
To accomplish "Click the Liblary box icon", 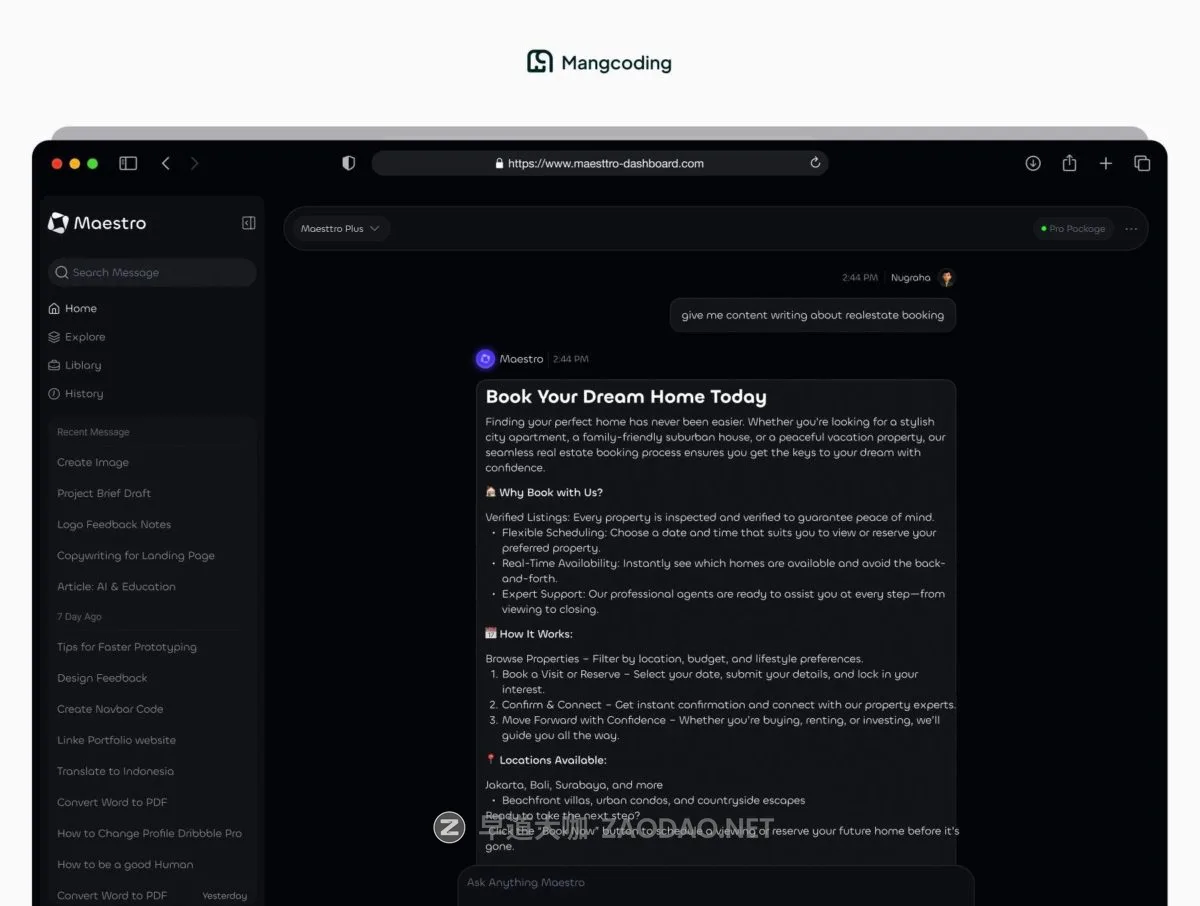I will [54, 365].
